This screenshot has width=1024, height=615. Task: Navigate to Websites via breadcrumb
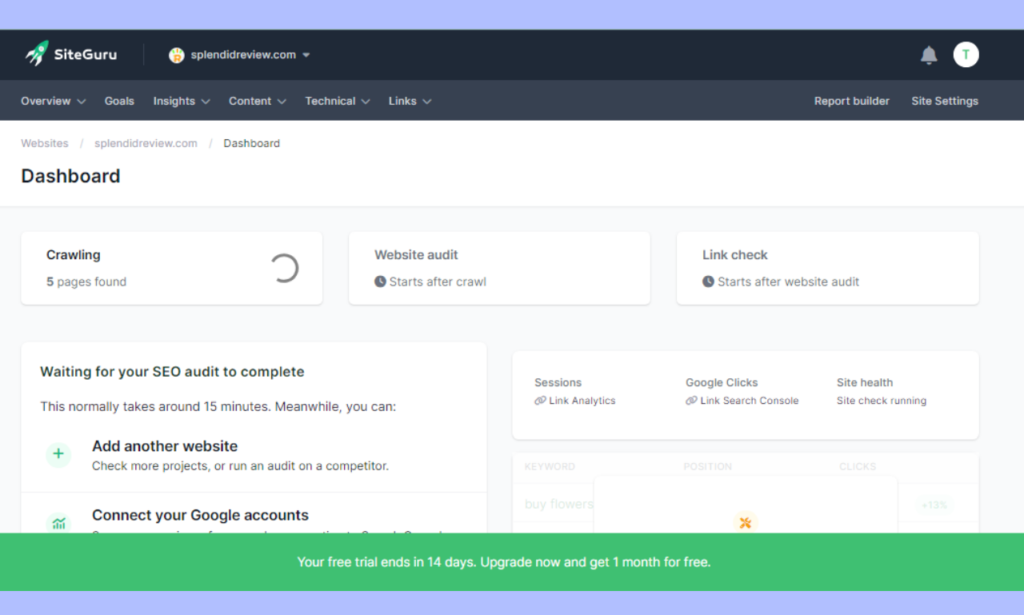pyautogui.click(x=44, y=143)
